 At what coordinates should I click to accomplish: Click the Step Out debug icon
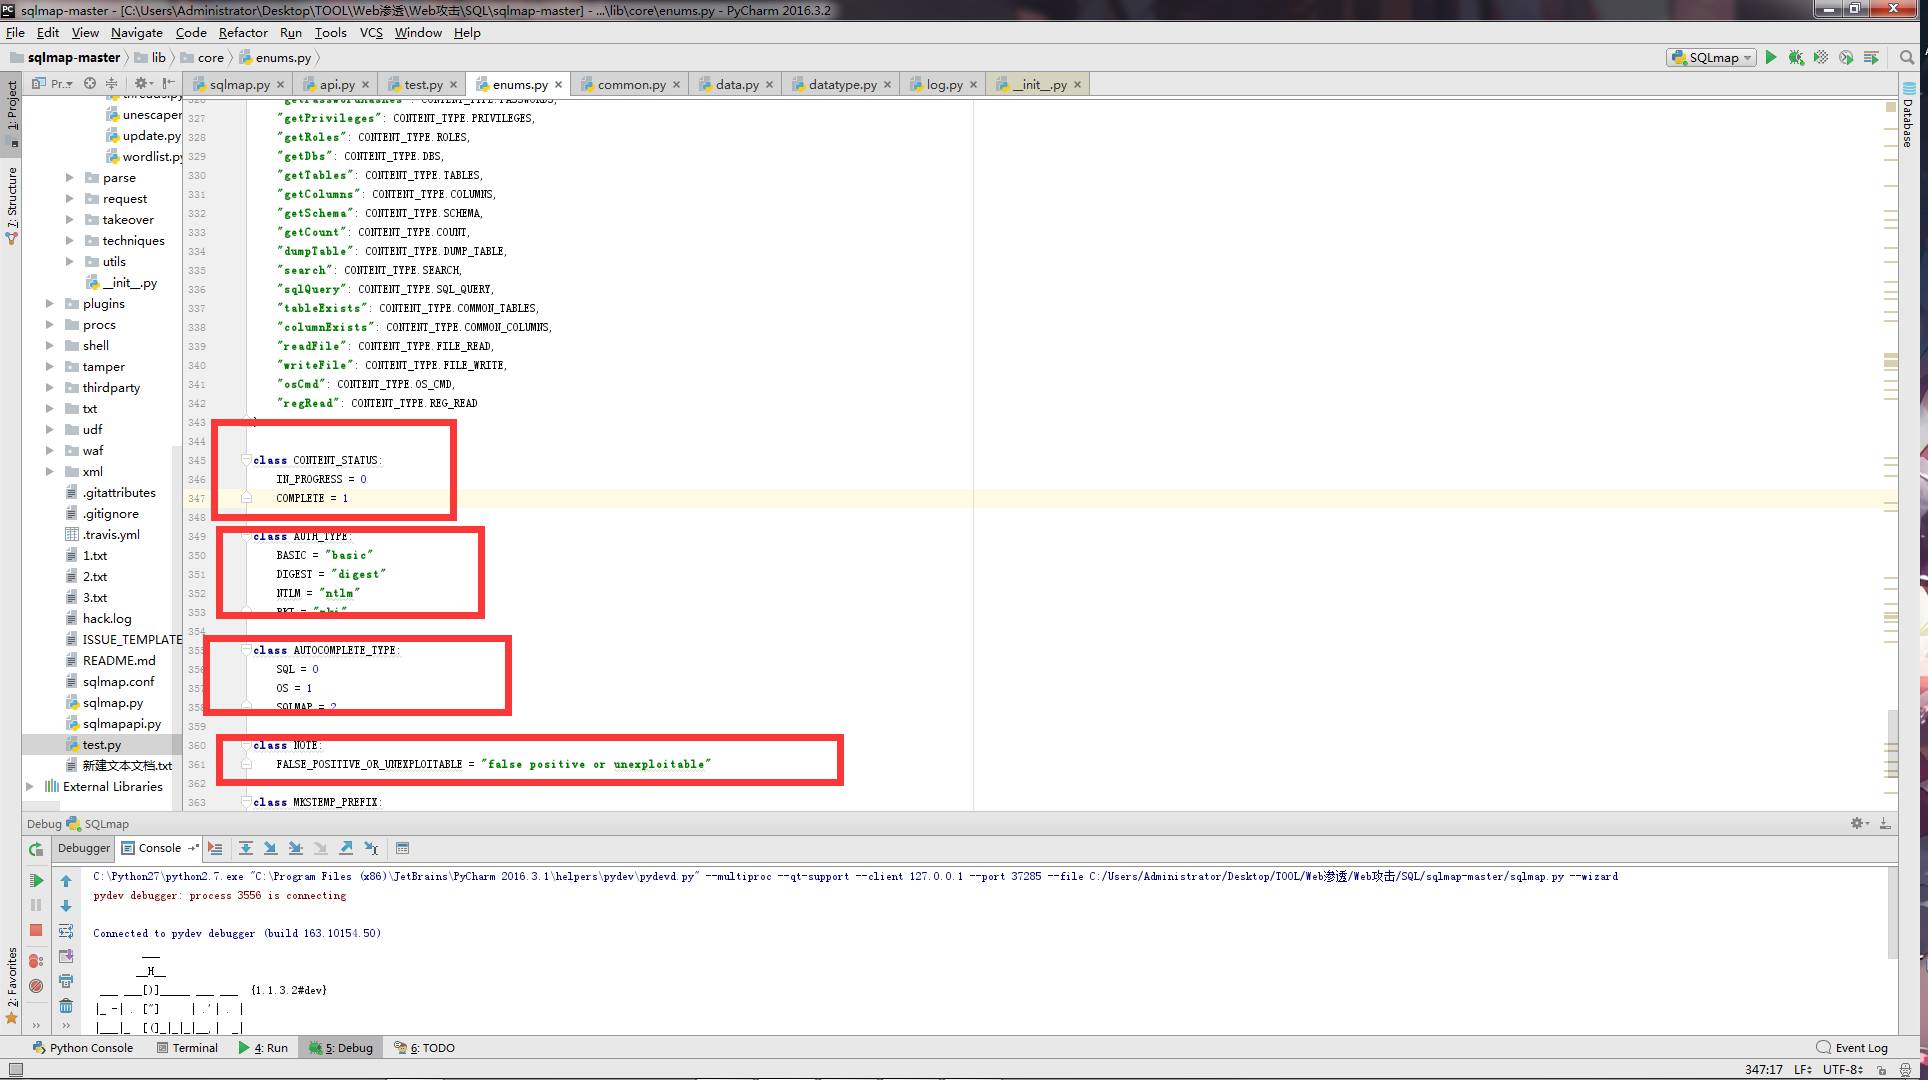(345, 848)
